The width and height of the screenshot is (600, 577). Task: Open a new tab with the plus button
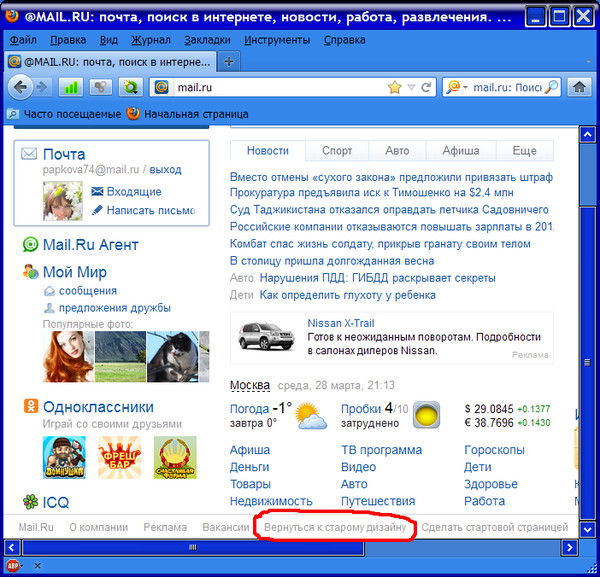point(229,61)
